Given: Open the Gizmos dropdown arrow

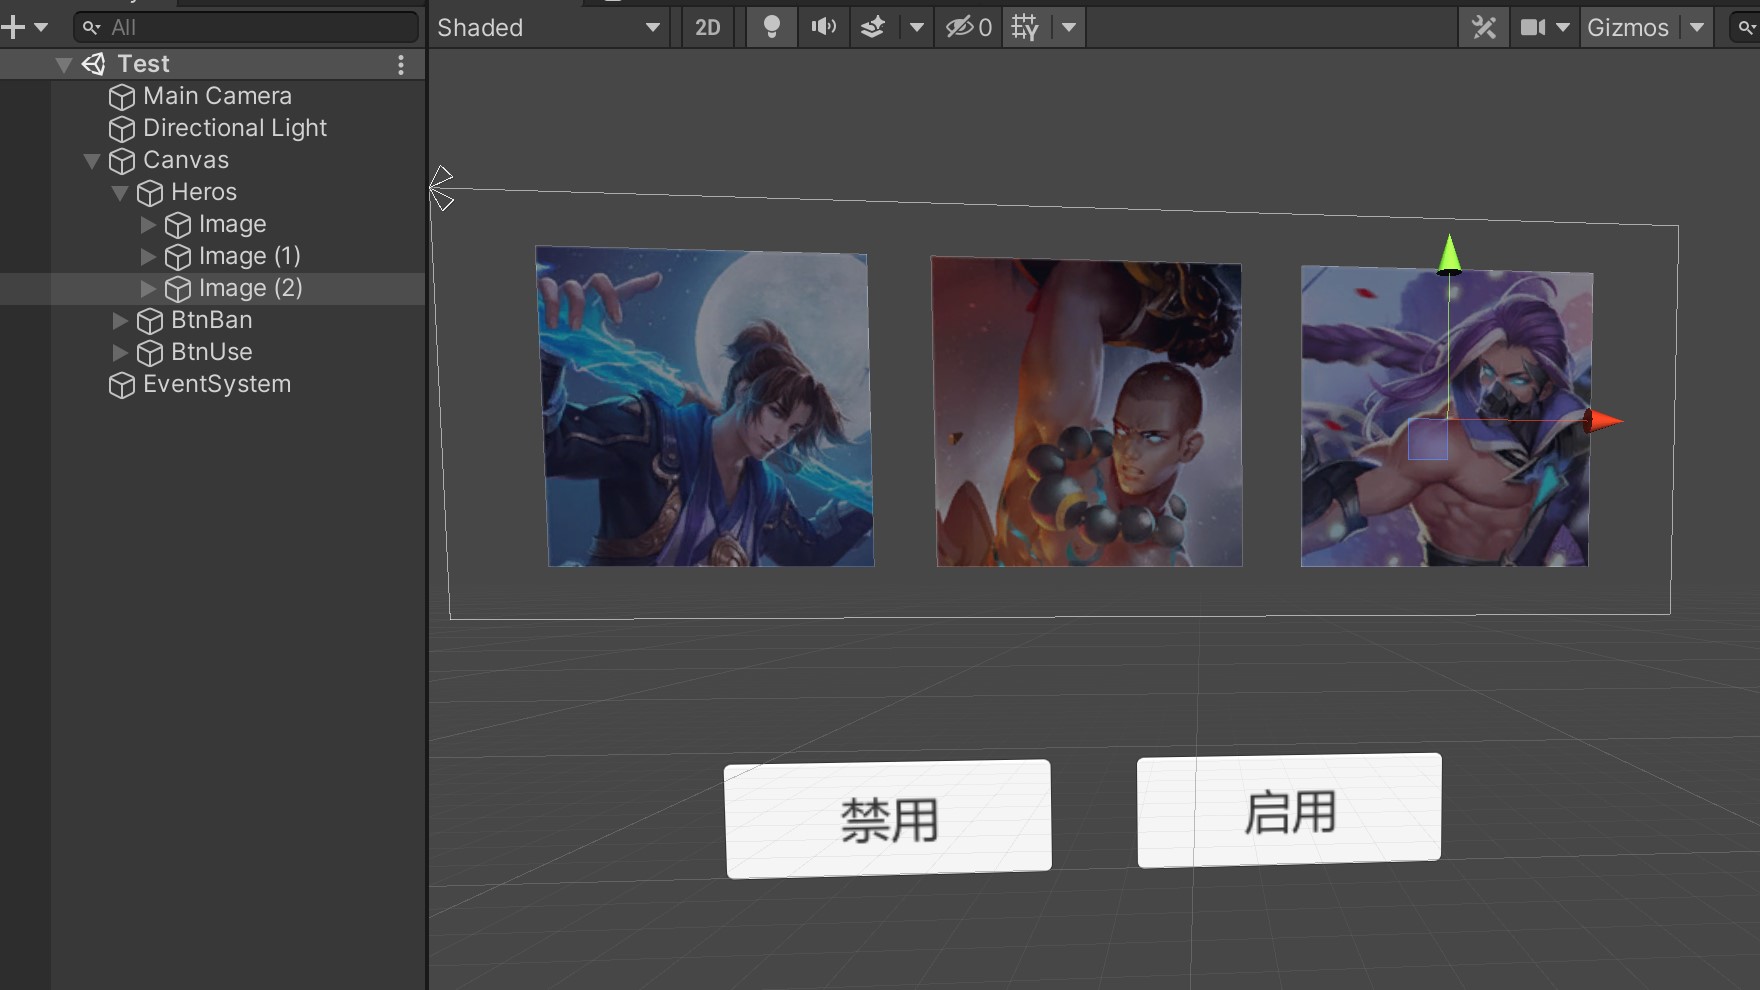Looking at the screenshot, I should (x=1697, y=27).
